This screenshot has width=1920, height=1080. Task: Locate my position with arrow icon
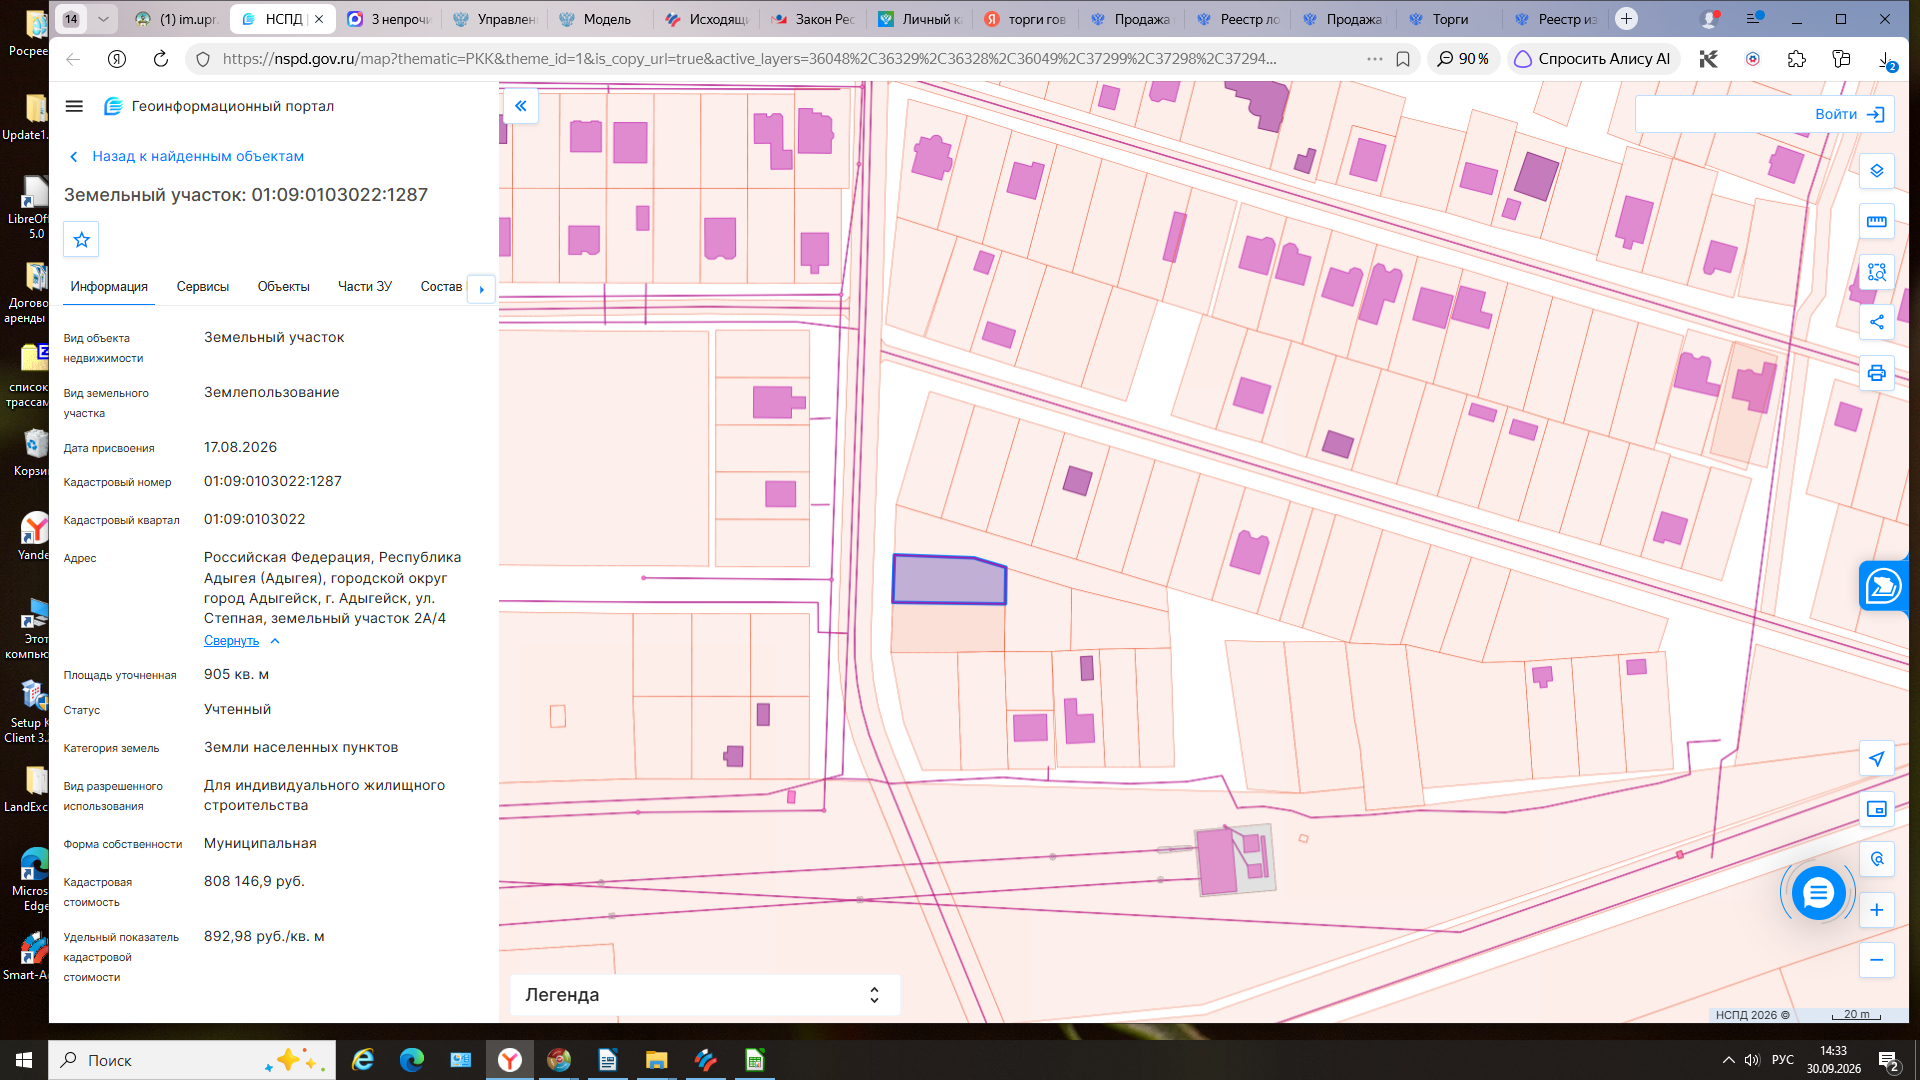pyautogui.click(x=1877, y=759)
